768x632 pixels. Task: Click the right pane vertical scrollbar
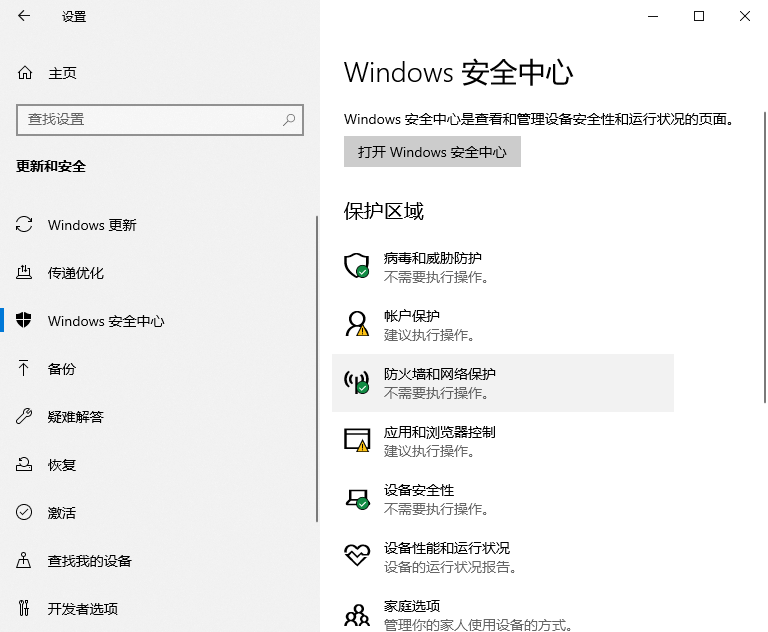pos(765,257)
